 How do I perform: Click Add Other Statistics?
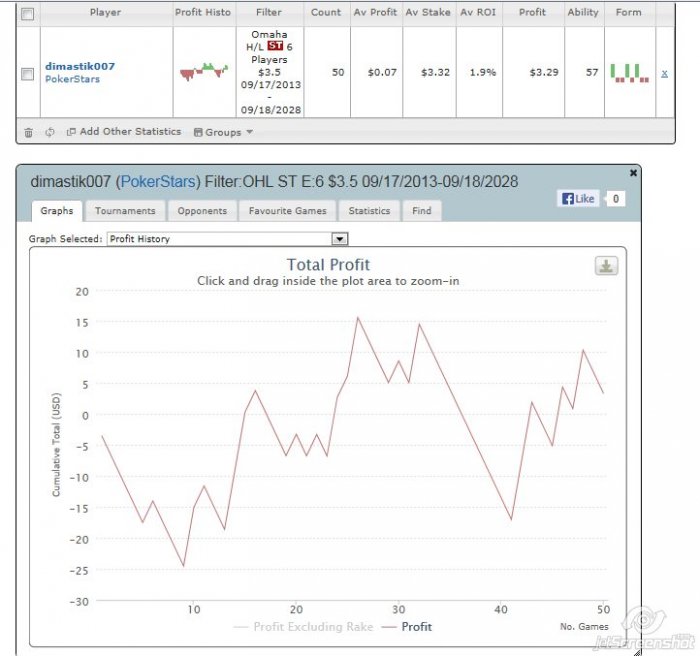pyautogui.click(x=124, y=132)
